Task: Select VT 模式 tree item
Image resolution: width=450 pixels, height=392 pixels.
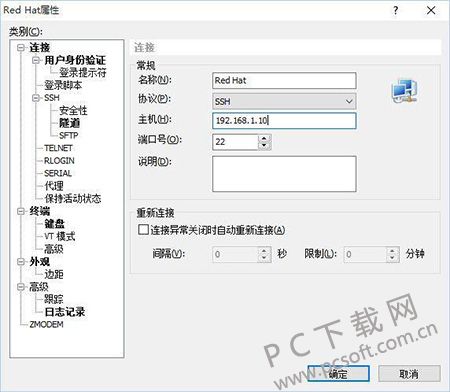Action: [x=60, y=236]
